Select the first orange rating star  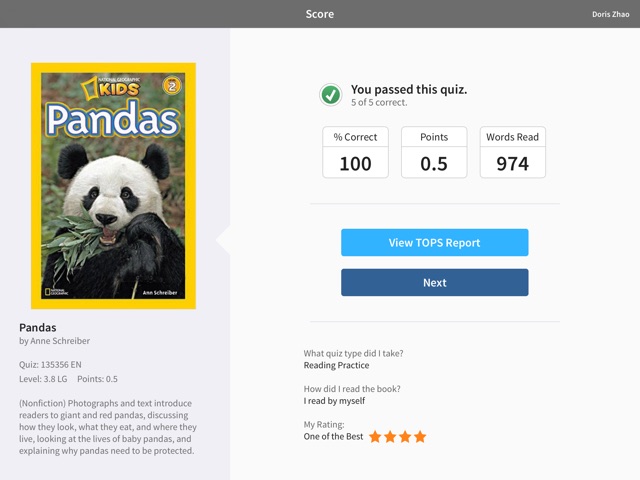375,437
